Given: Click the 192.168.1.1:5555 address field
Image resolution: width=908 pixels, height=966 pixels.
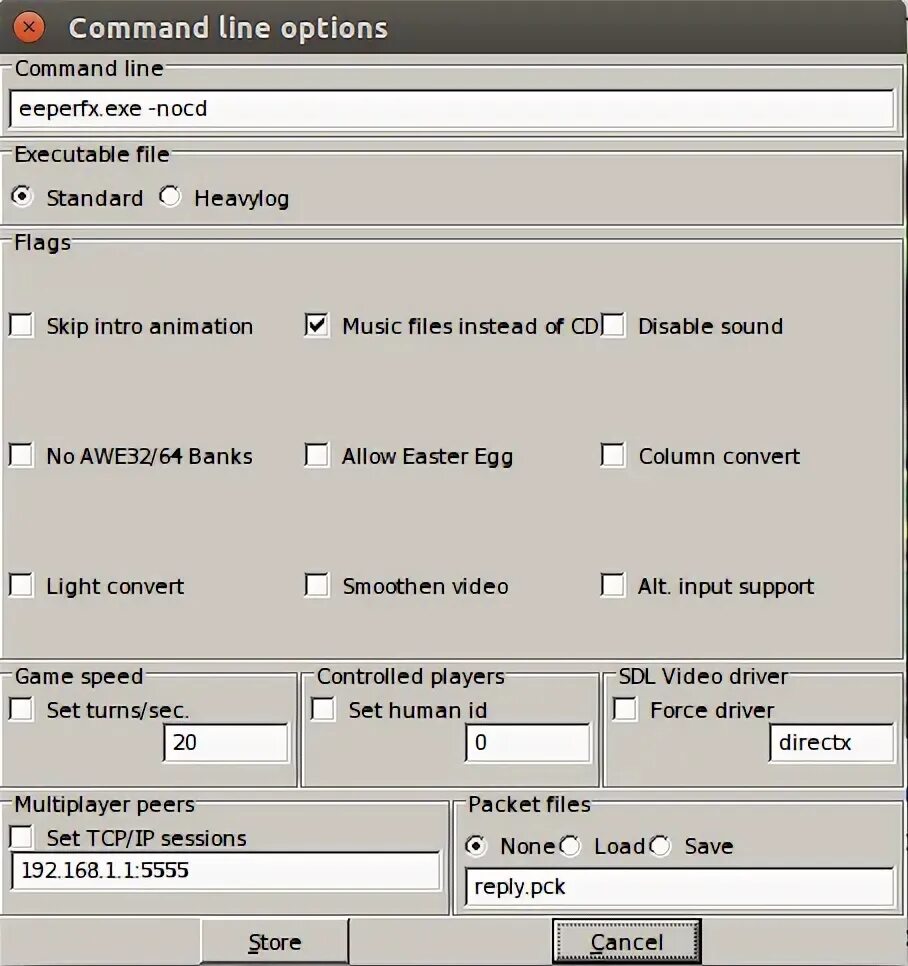Looking at the screenshot, I should pos(226,871).
